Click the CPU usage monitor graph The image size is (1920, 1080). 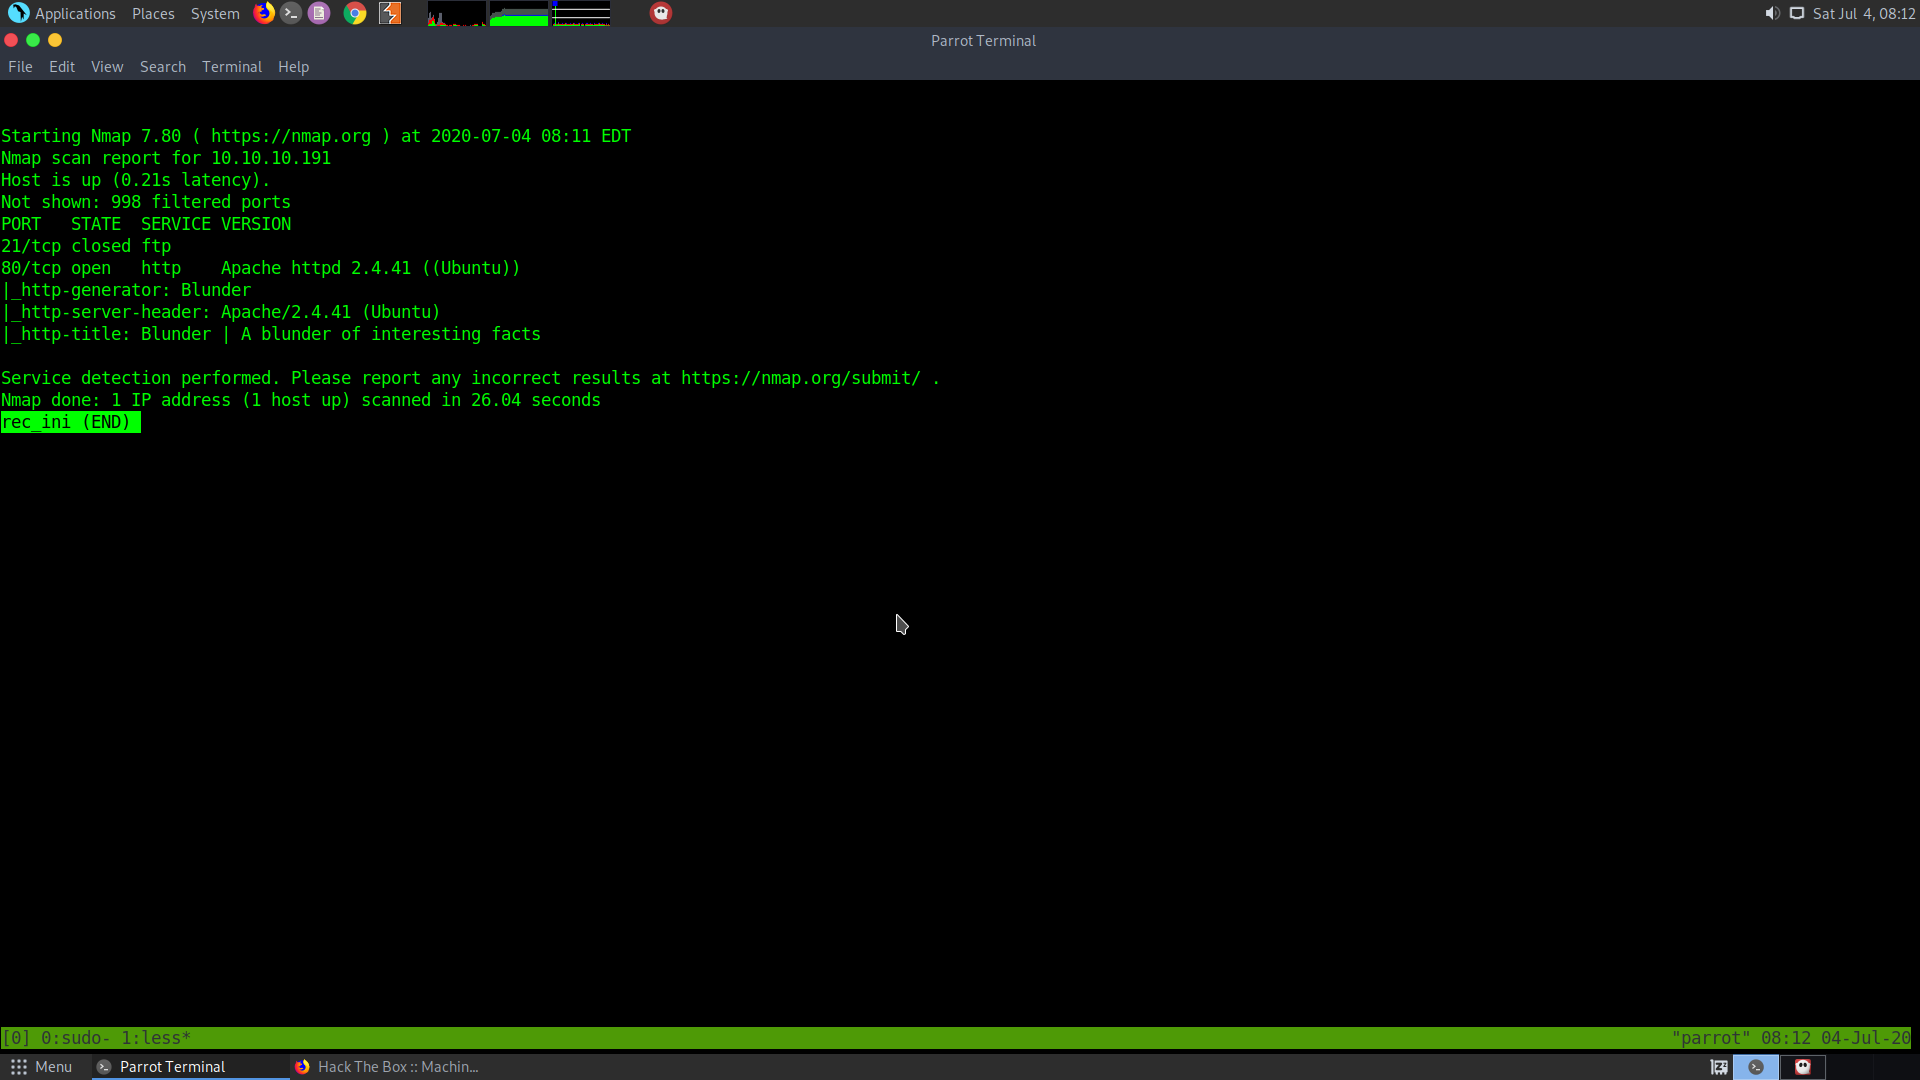[x=457, y=13]
